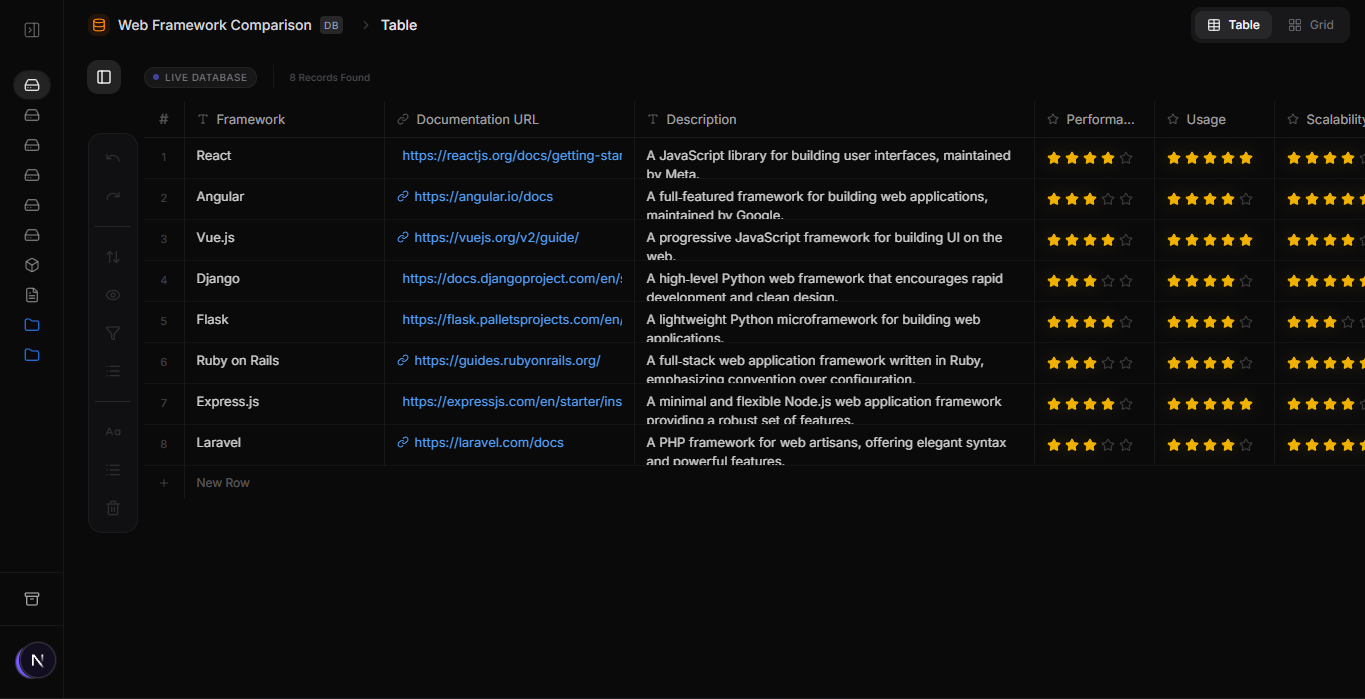Screen dimensions: 1365x699
Task: Select the filter funnel icon
Action: [x=113, y=332]
